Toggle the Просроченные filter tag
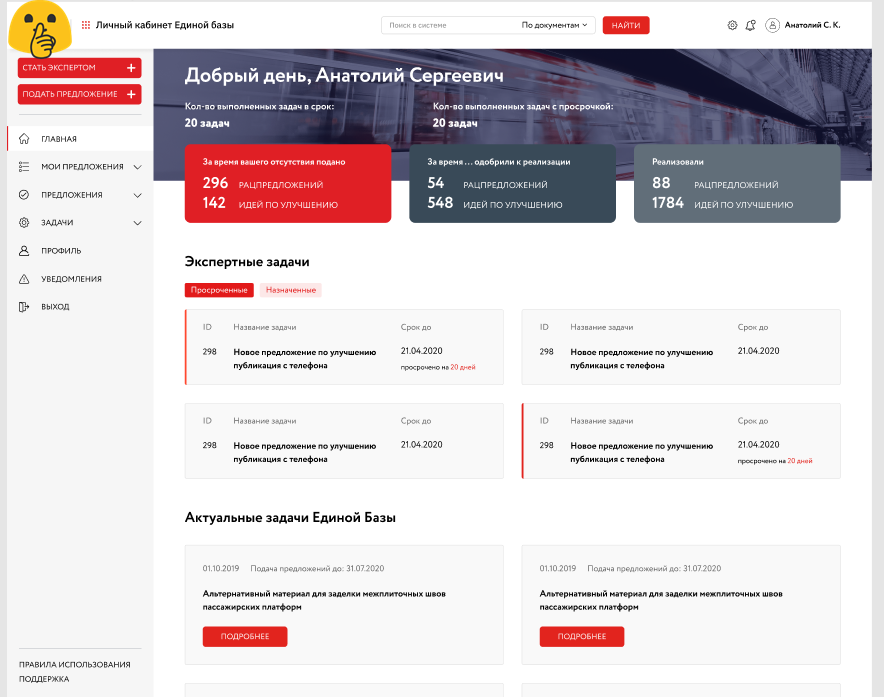 (x=219, y=290)
